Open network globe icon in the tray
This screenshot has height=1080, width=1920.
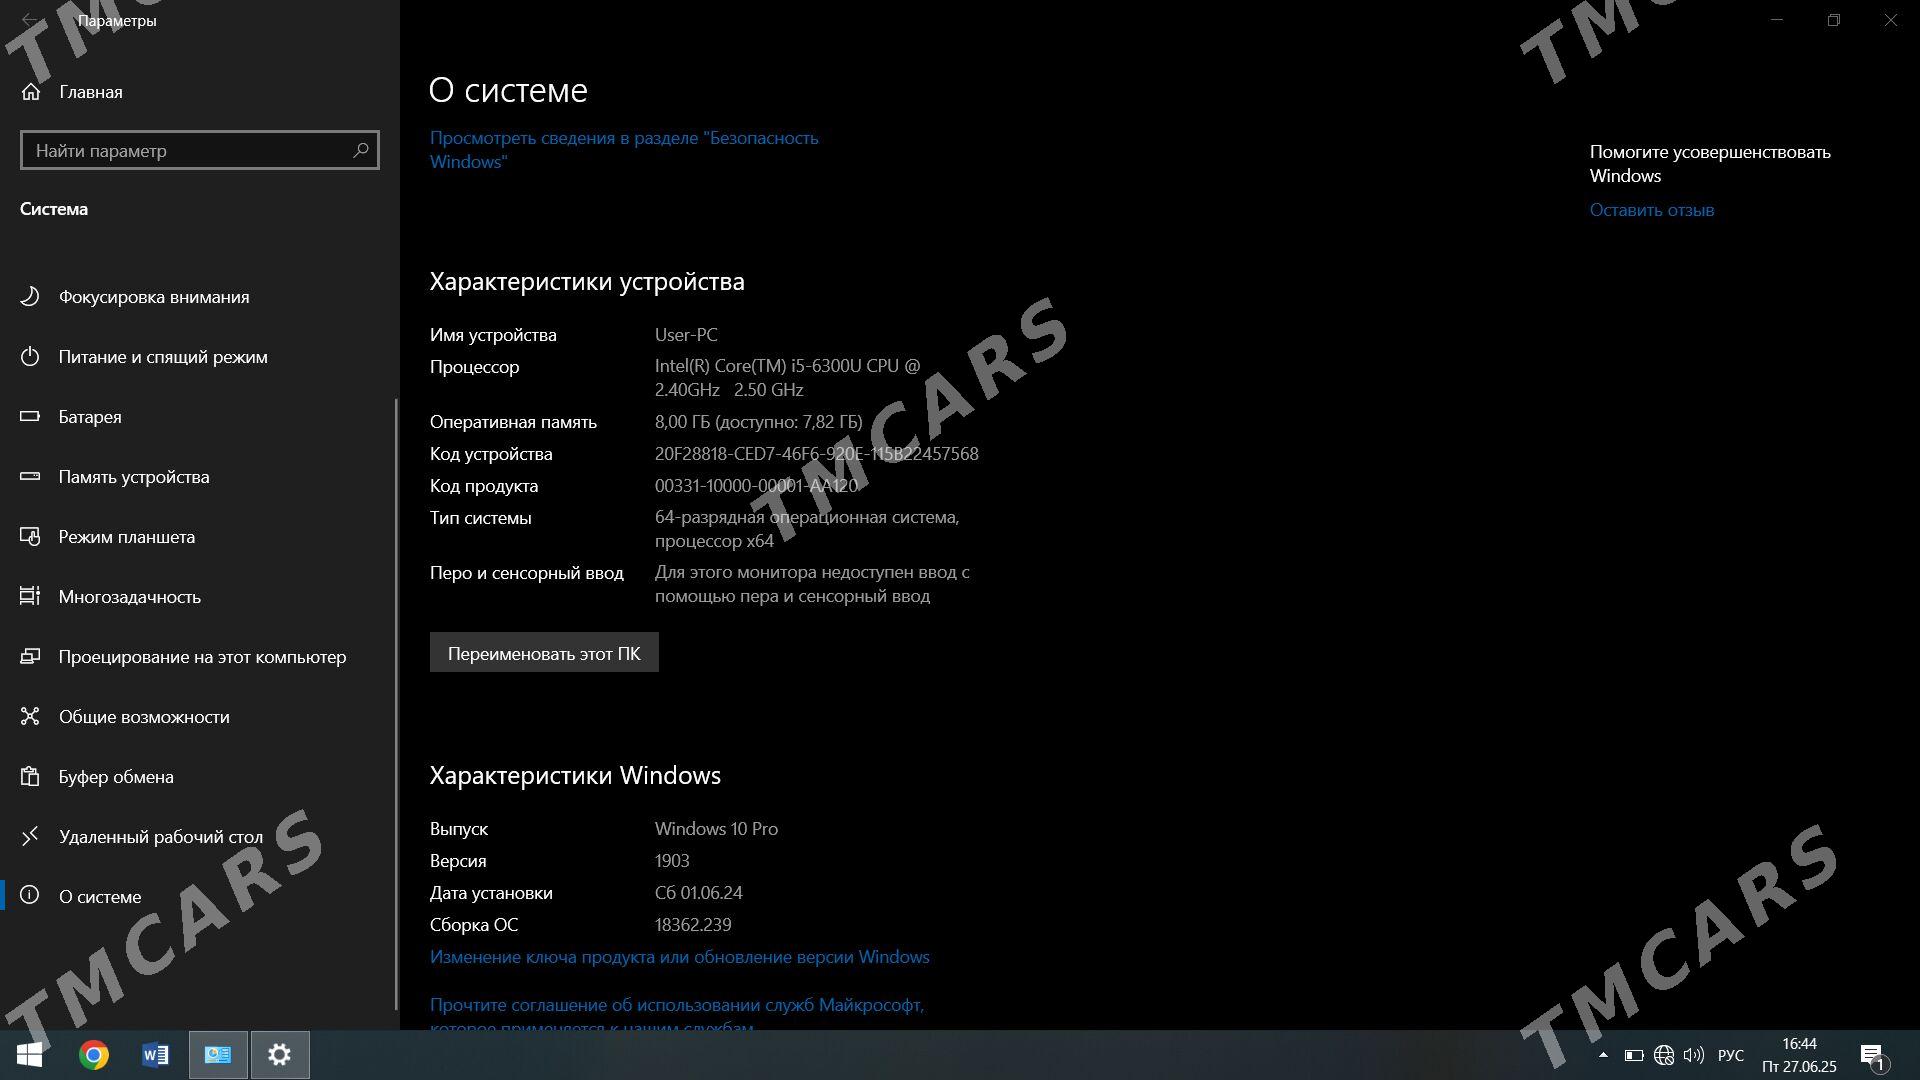[1664, 1055]
